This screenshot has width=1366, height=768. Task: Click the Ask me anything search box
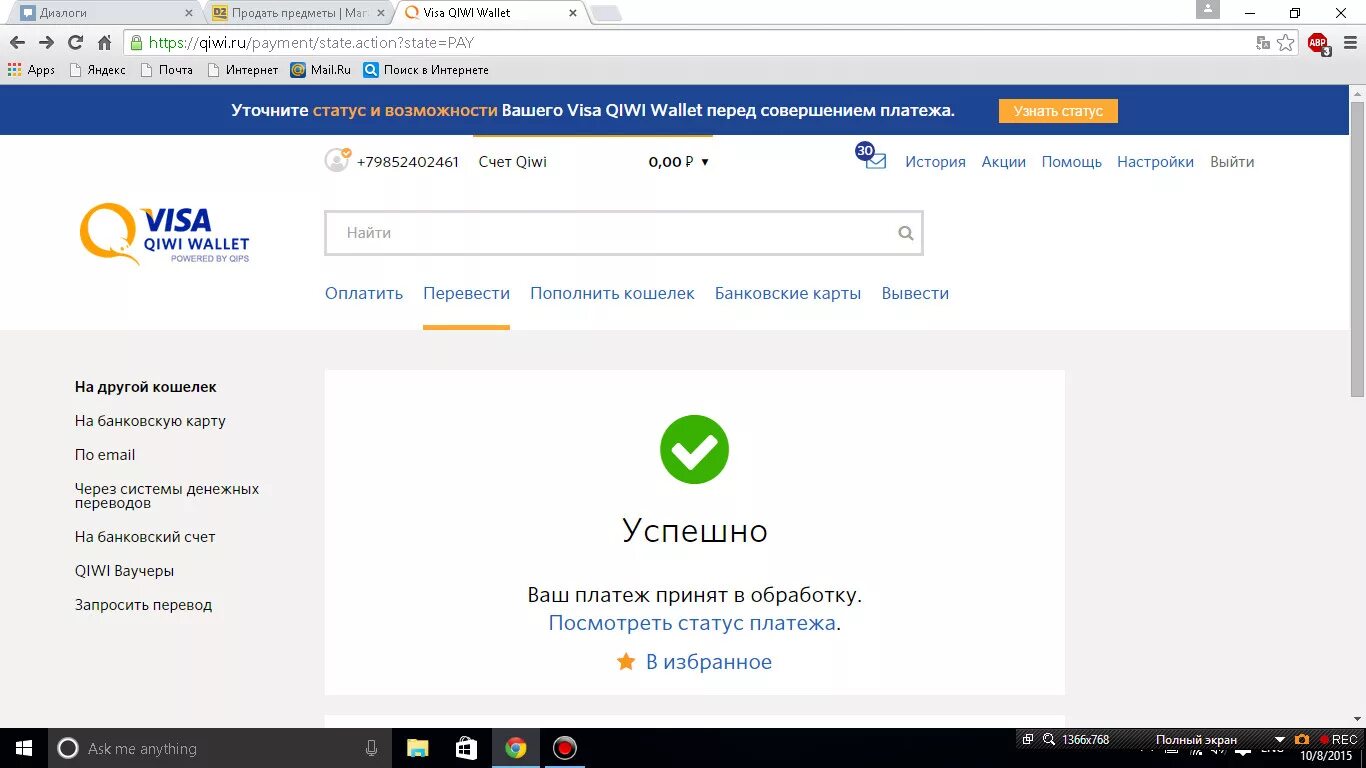(x=220, y=748)
